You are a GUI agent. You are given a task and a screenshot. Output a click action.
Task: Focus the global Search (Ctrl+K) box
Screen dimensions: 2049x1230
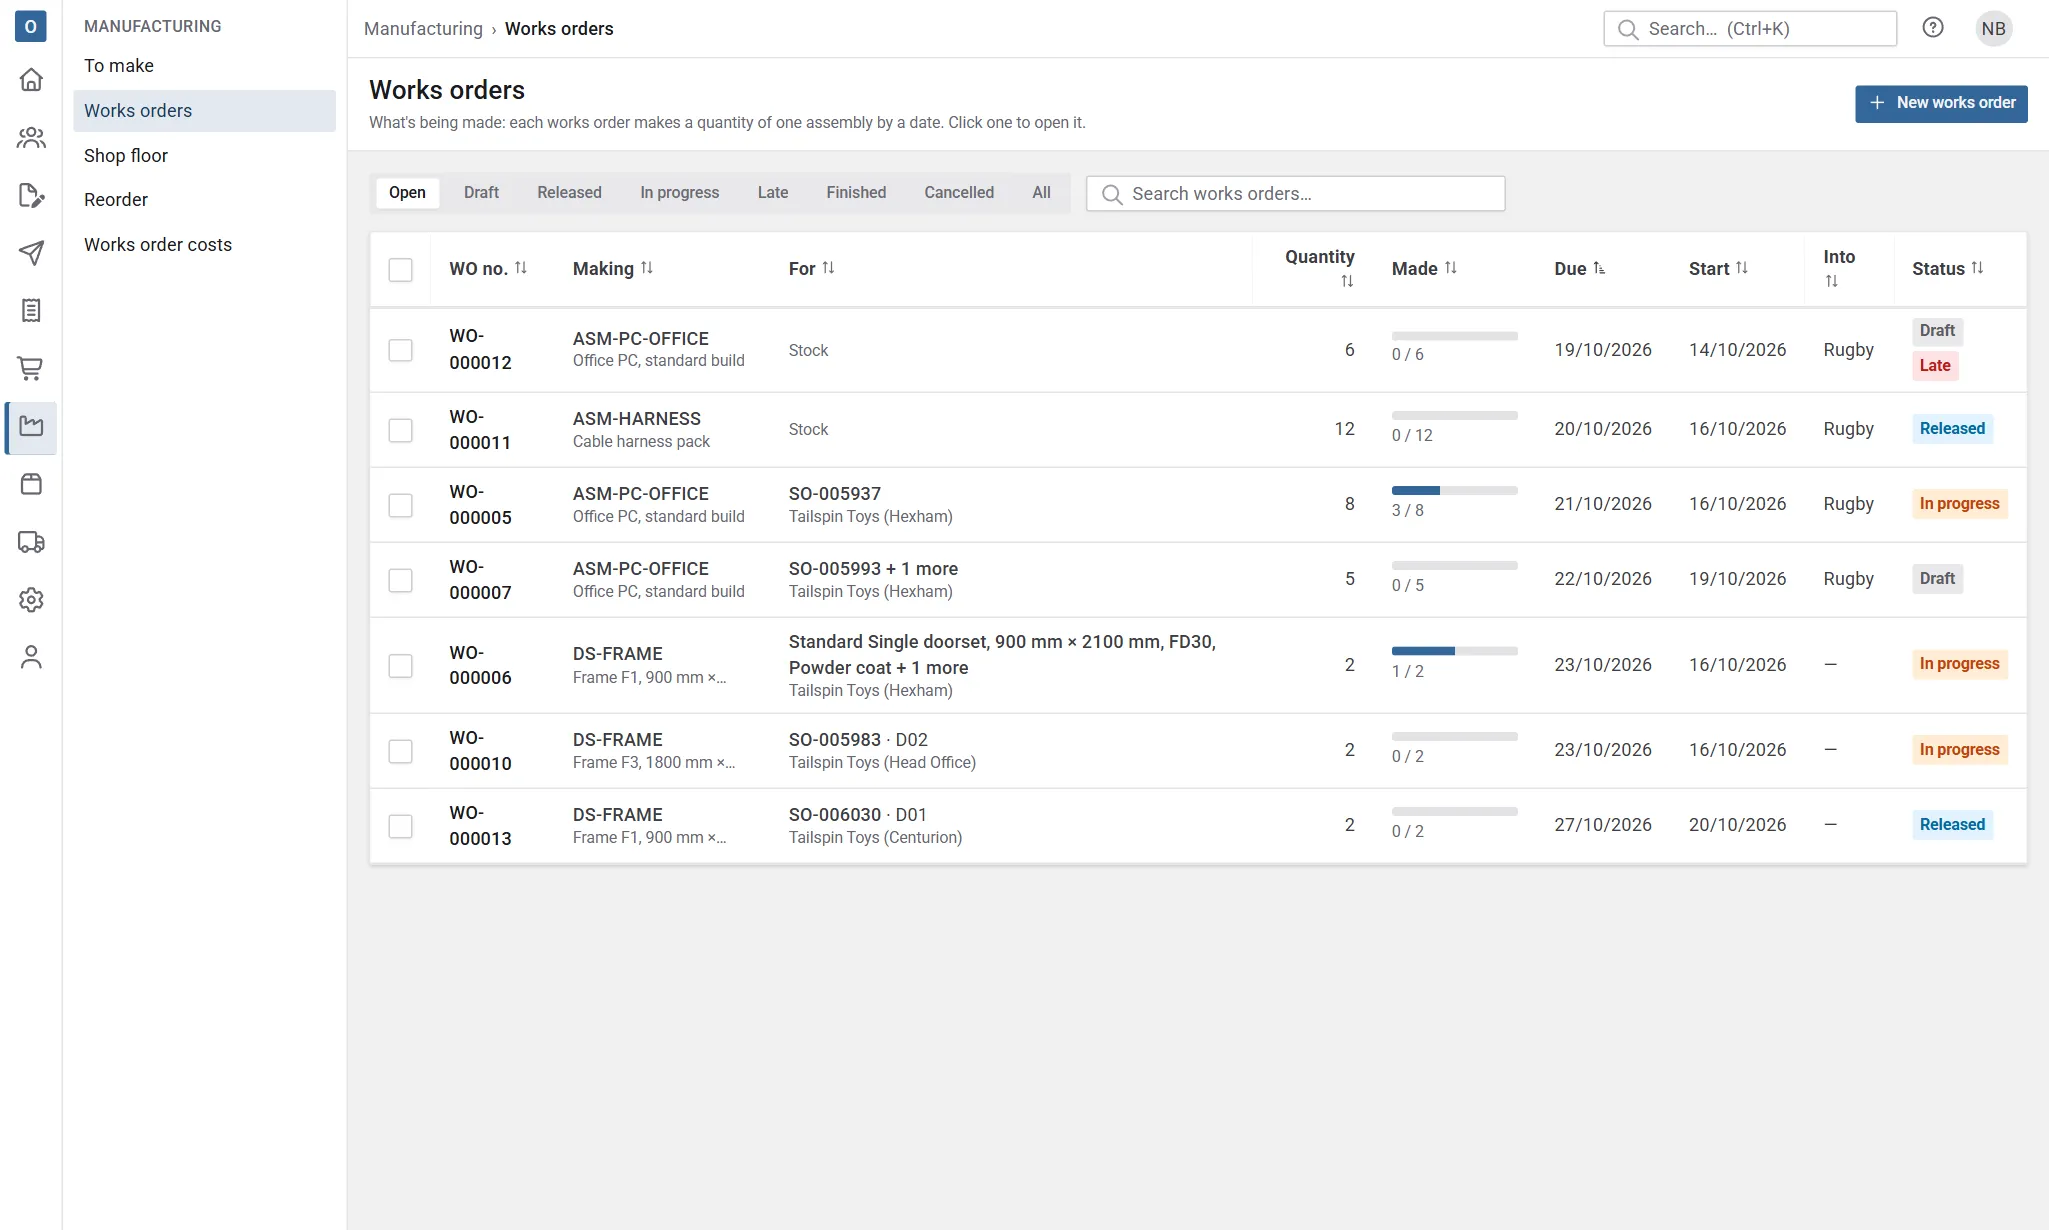point(1749,28)
